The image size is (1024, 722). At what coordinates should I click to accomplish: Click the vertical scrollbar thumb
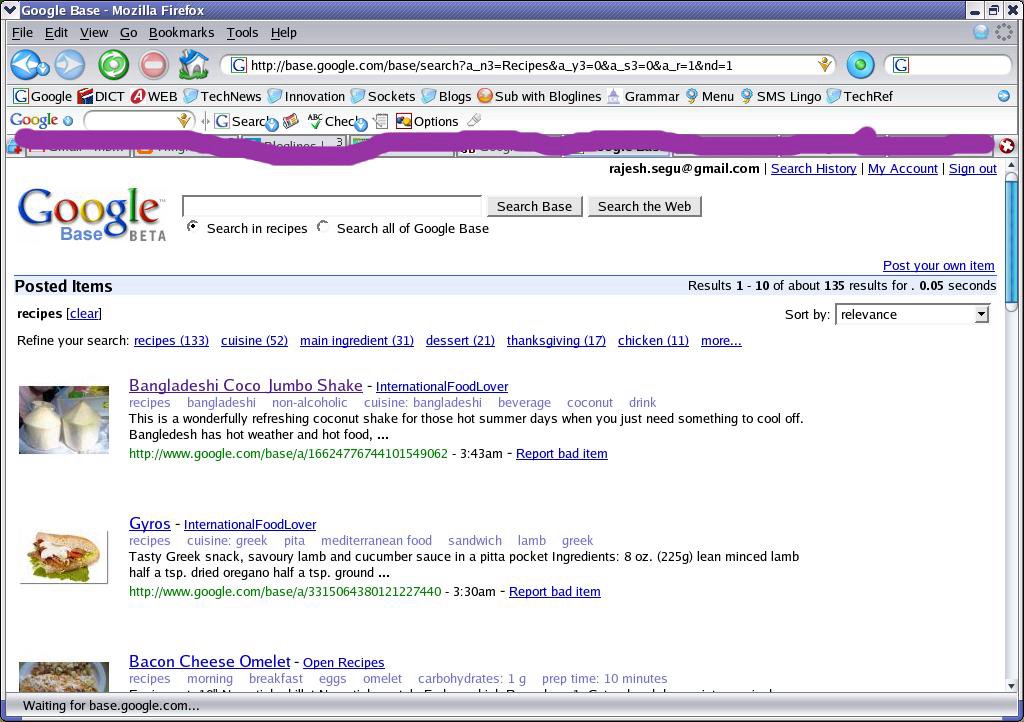1011,242
